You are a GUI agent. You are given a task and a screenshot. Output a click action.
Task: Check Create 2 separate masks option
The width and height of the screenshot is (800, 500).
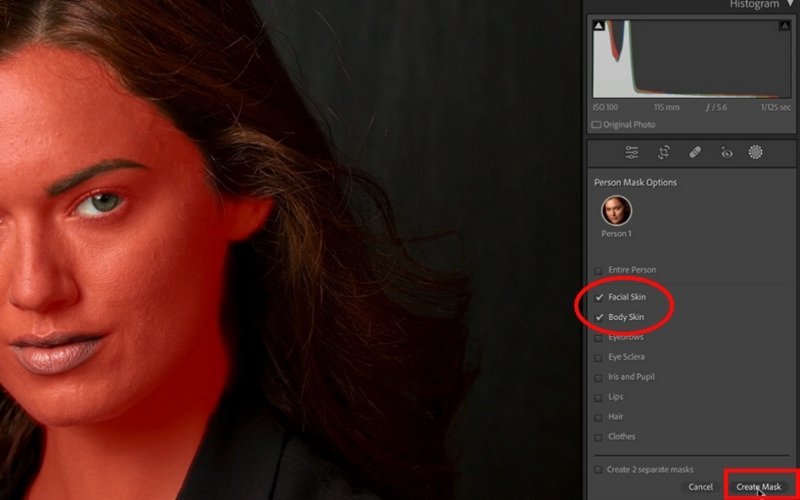[597, 470]
